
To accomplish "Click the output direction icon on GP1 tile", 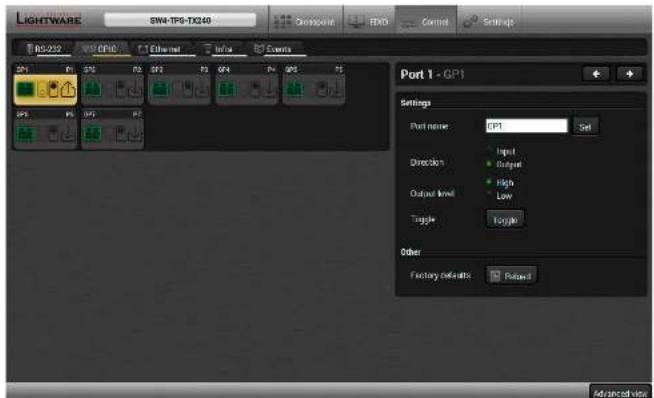I will (68, 89).
